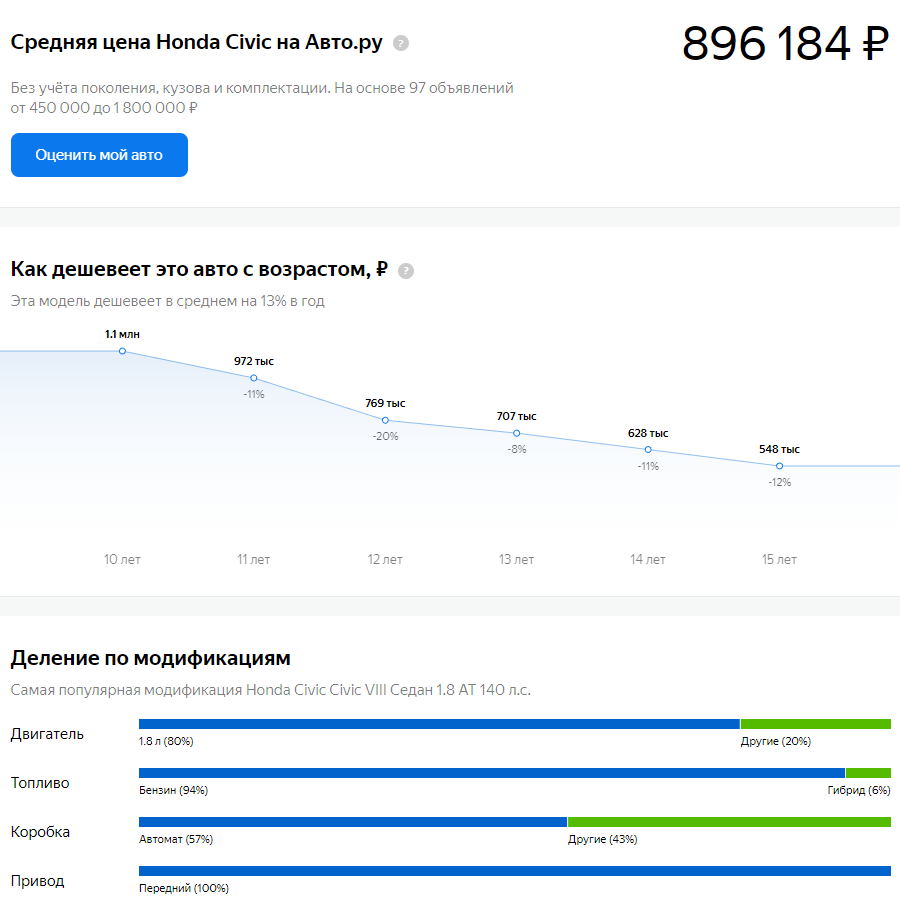900x915 pixels.
Task: Click the blue Автомат gearbox bar segment
Action: coord(353,822)
